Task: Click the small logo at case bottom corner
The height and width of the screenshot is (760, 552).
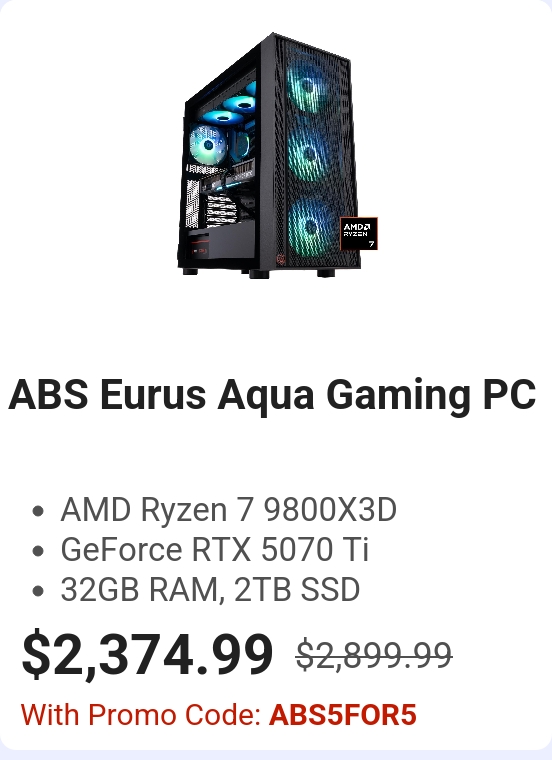Action: [x=281, y=259]
